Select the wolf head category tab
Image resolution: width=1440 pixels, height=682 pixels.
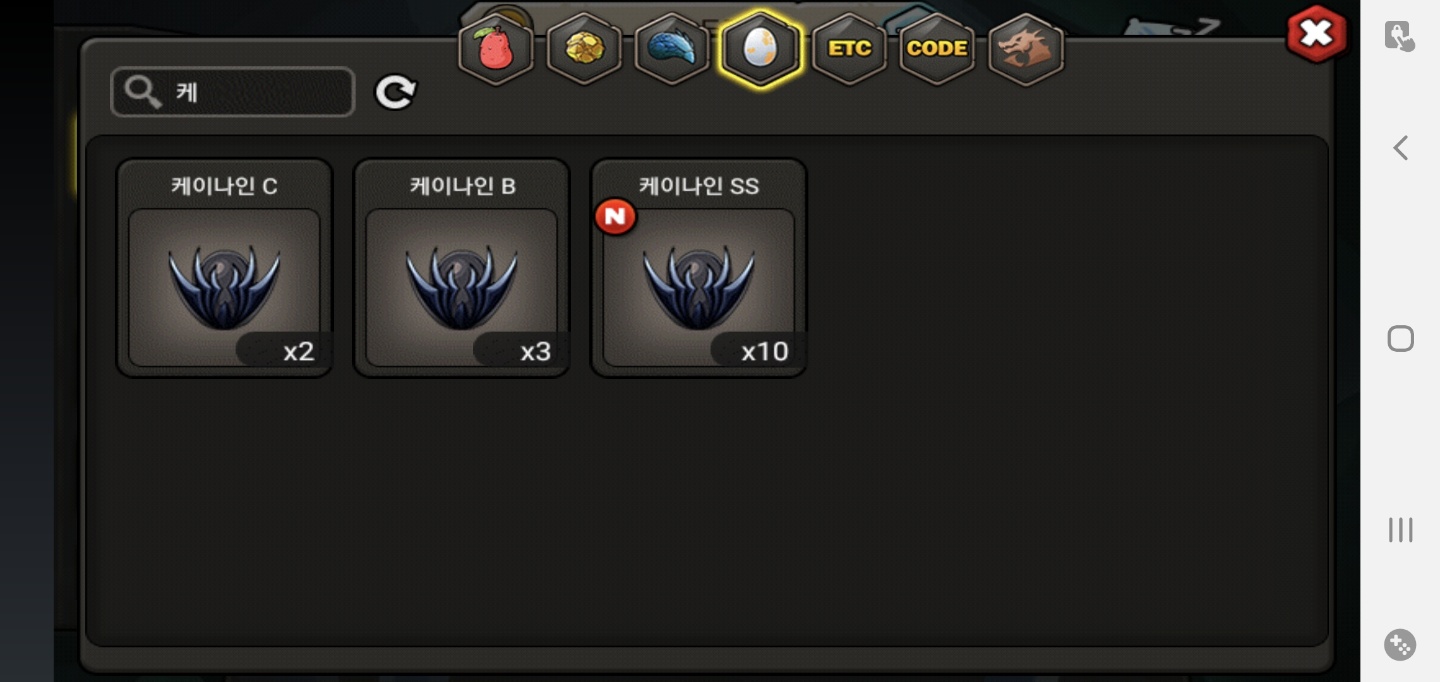1026,48
